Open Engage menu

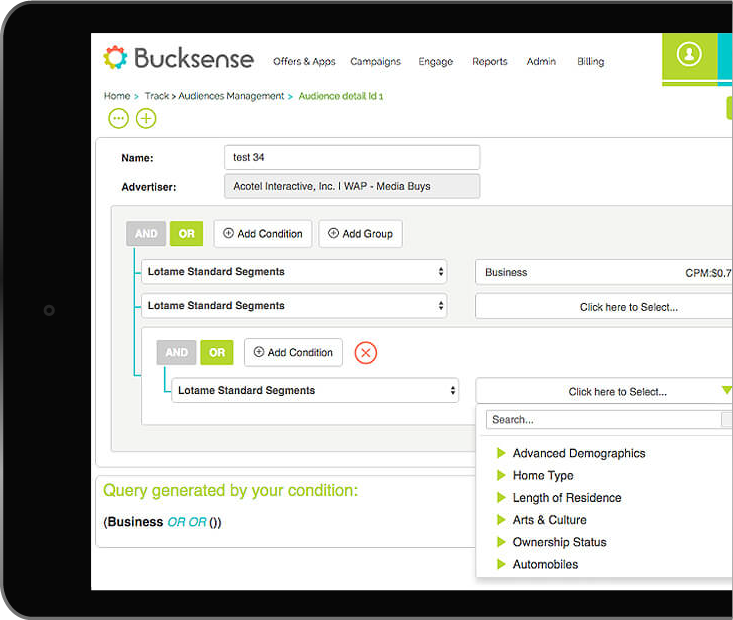coord(436,61)
